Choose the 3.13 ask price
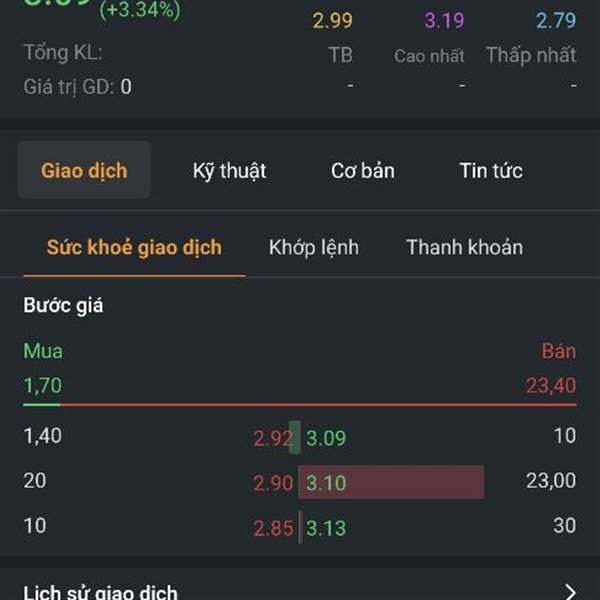This screenshot has height=600, width=600. click(x=326, y=528)
